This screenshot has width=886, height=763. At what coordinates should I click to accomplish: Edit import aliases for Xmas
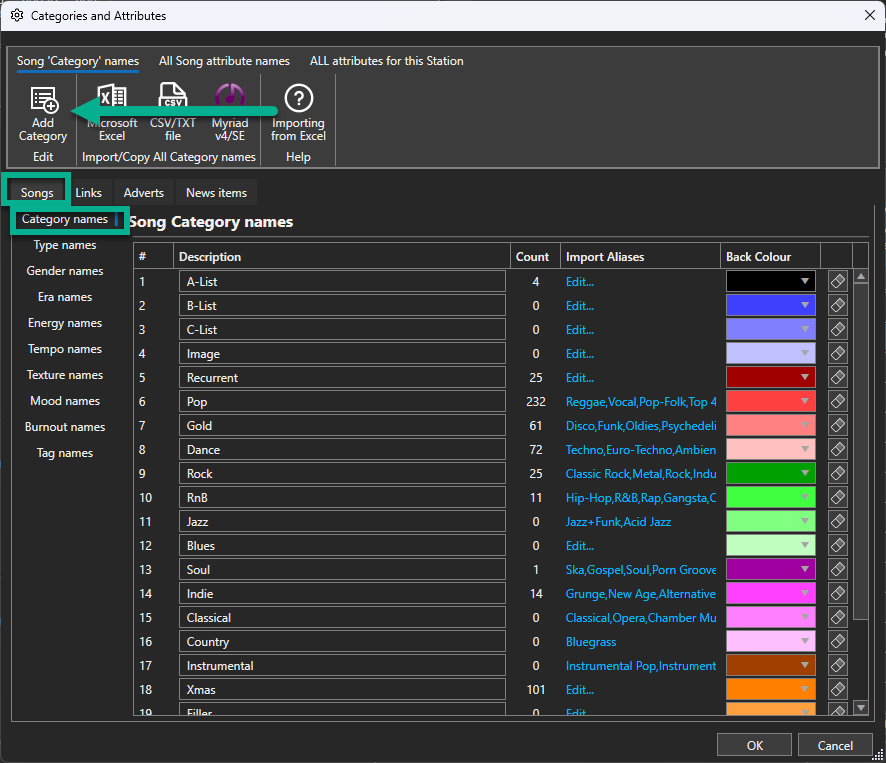click(580, 690)
